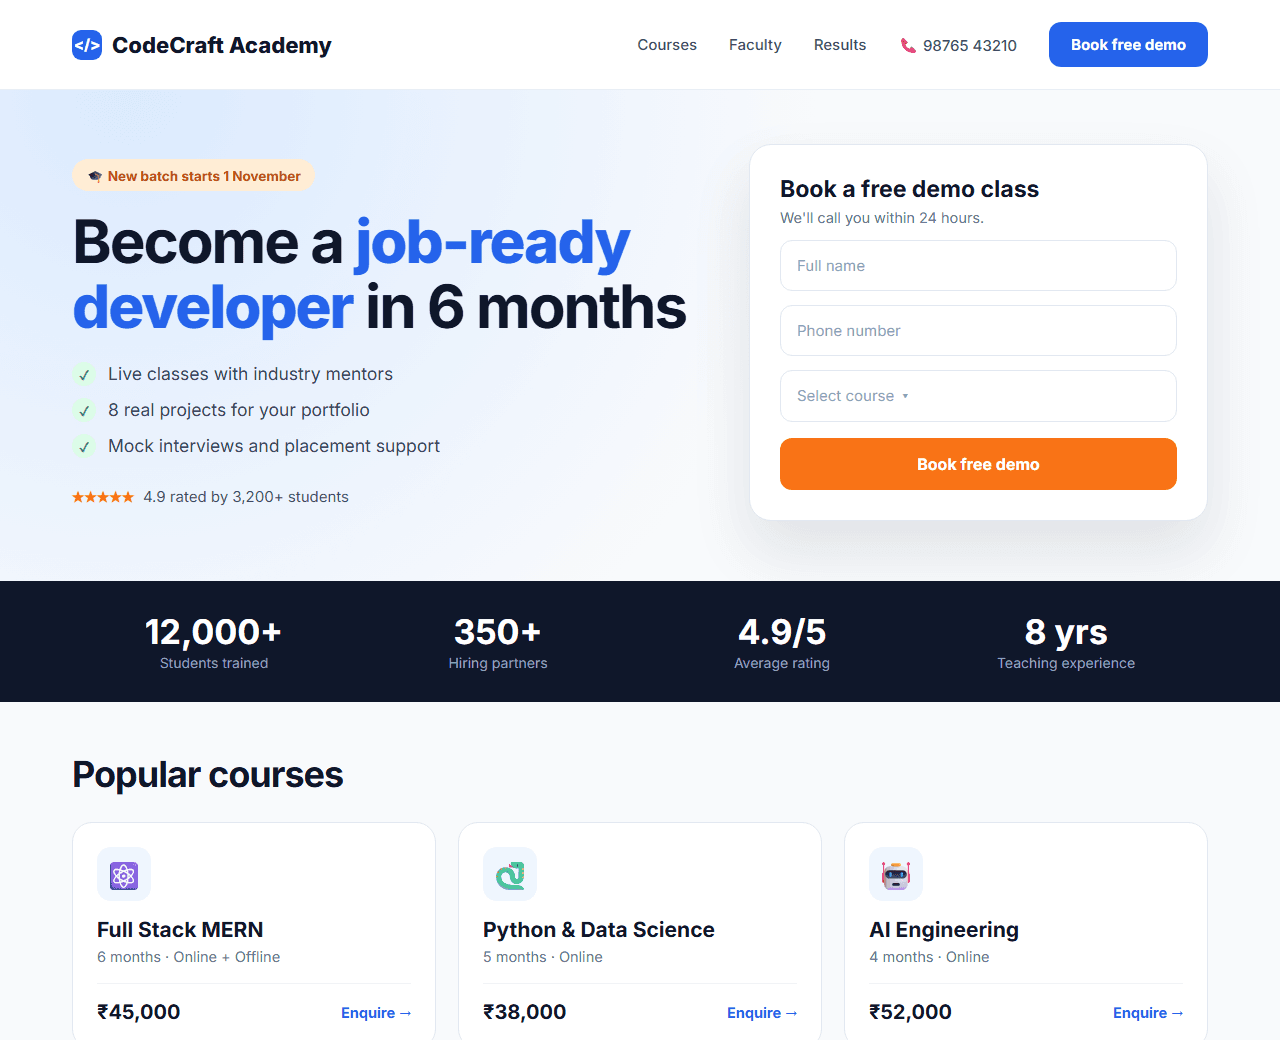Image resolution: width=1280 pixels, height=1040 pixels.
Task: Click the Python & Data Science course title
Action: coord(599,930)
